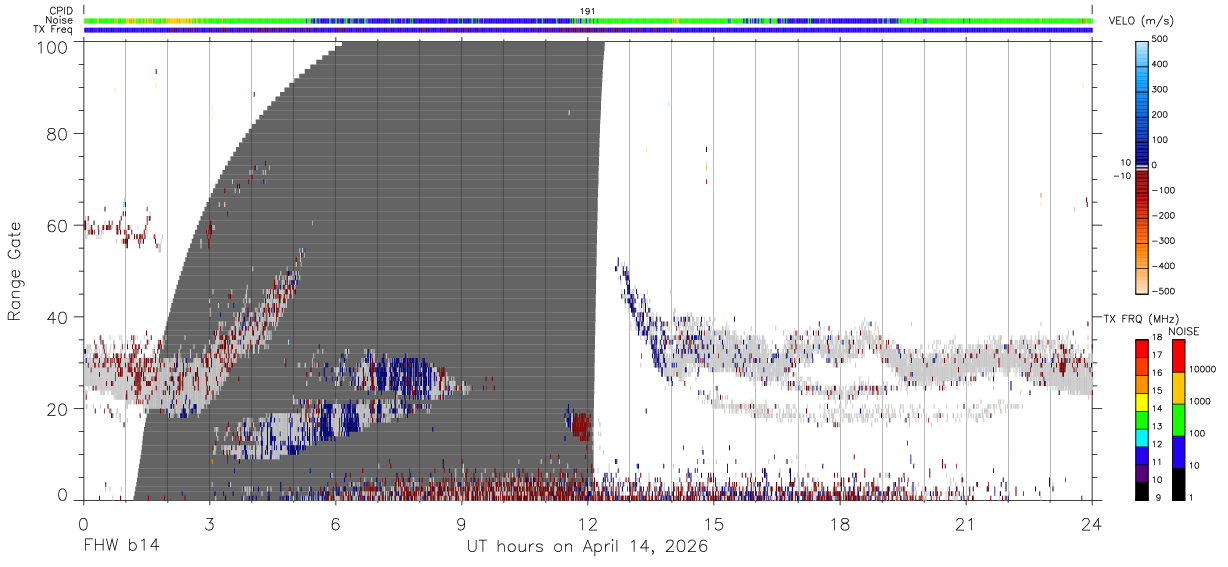The image size is (1228, 567).
Task: Click the CPID value 191
Action: (x=588, y=11)
